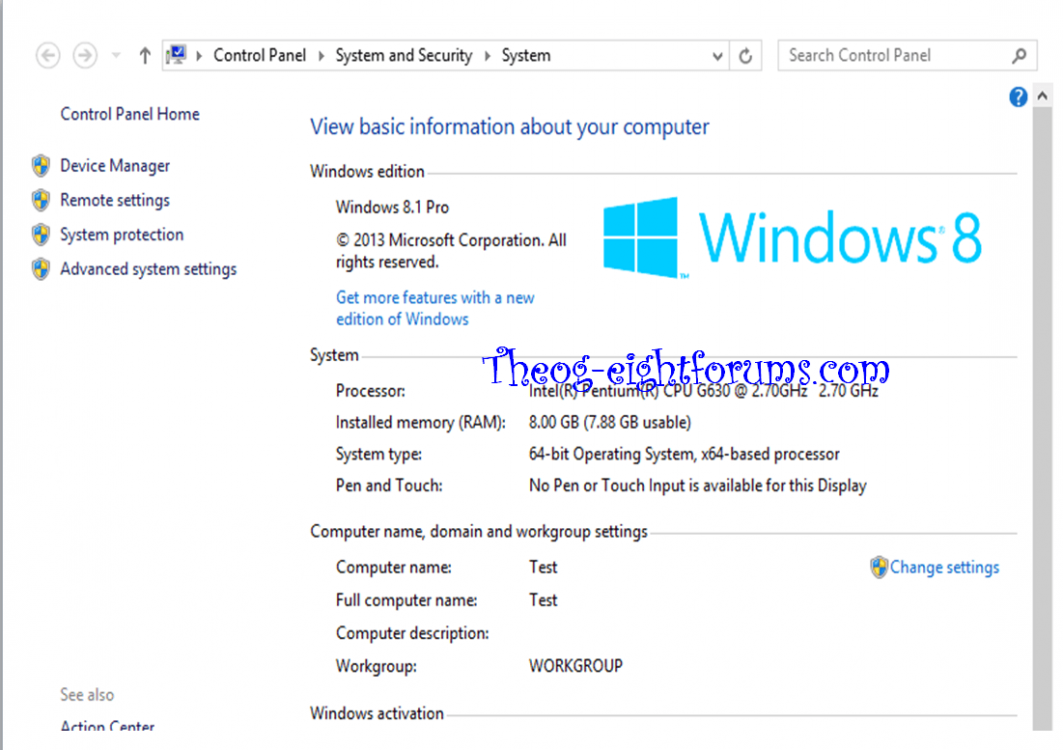Click the search magnifier icon

point(1019,56)
